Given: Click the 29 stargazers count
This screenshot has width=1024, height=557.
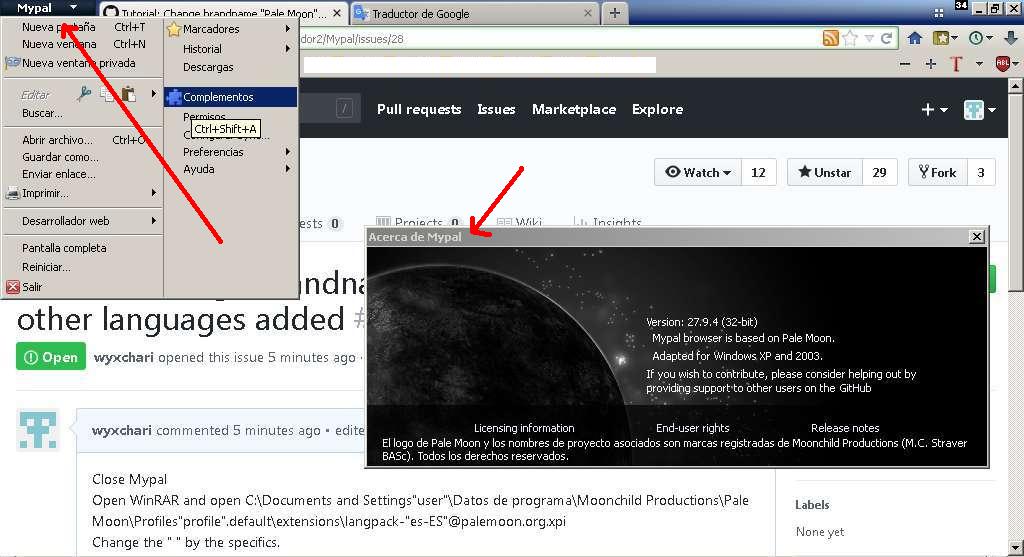Looking at the screenshot, I should pyautogui.click(x=880, y=172).
